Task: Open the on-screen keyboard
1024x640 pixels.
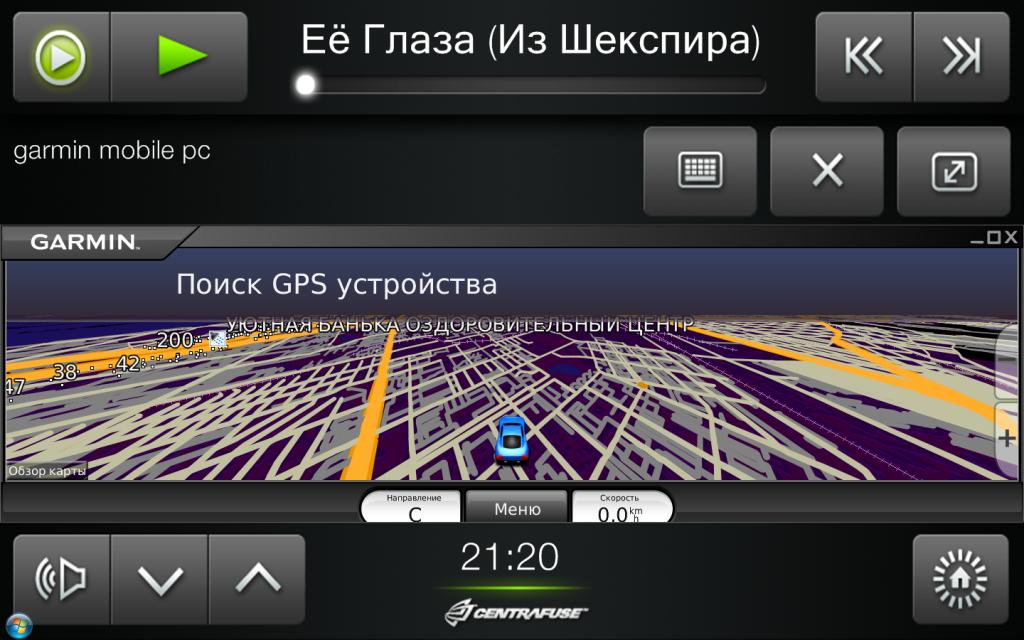Action: [700, 171]
